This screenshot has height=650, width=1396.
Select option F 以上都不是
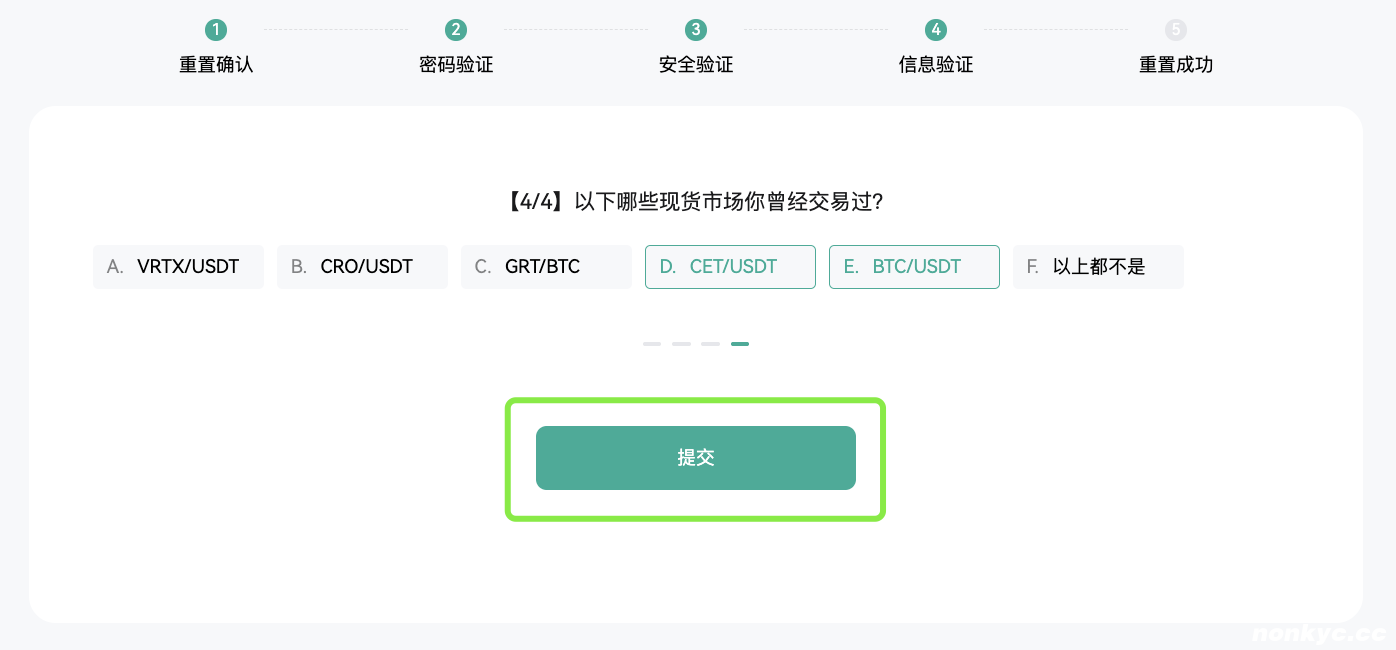click(1098, 266)
